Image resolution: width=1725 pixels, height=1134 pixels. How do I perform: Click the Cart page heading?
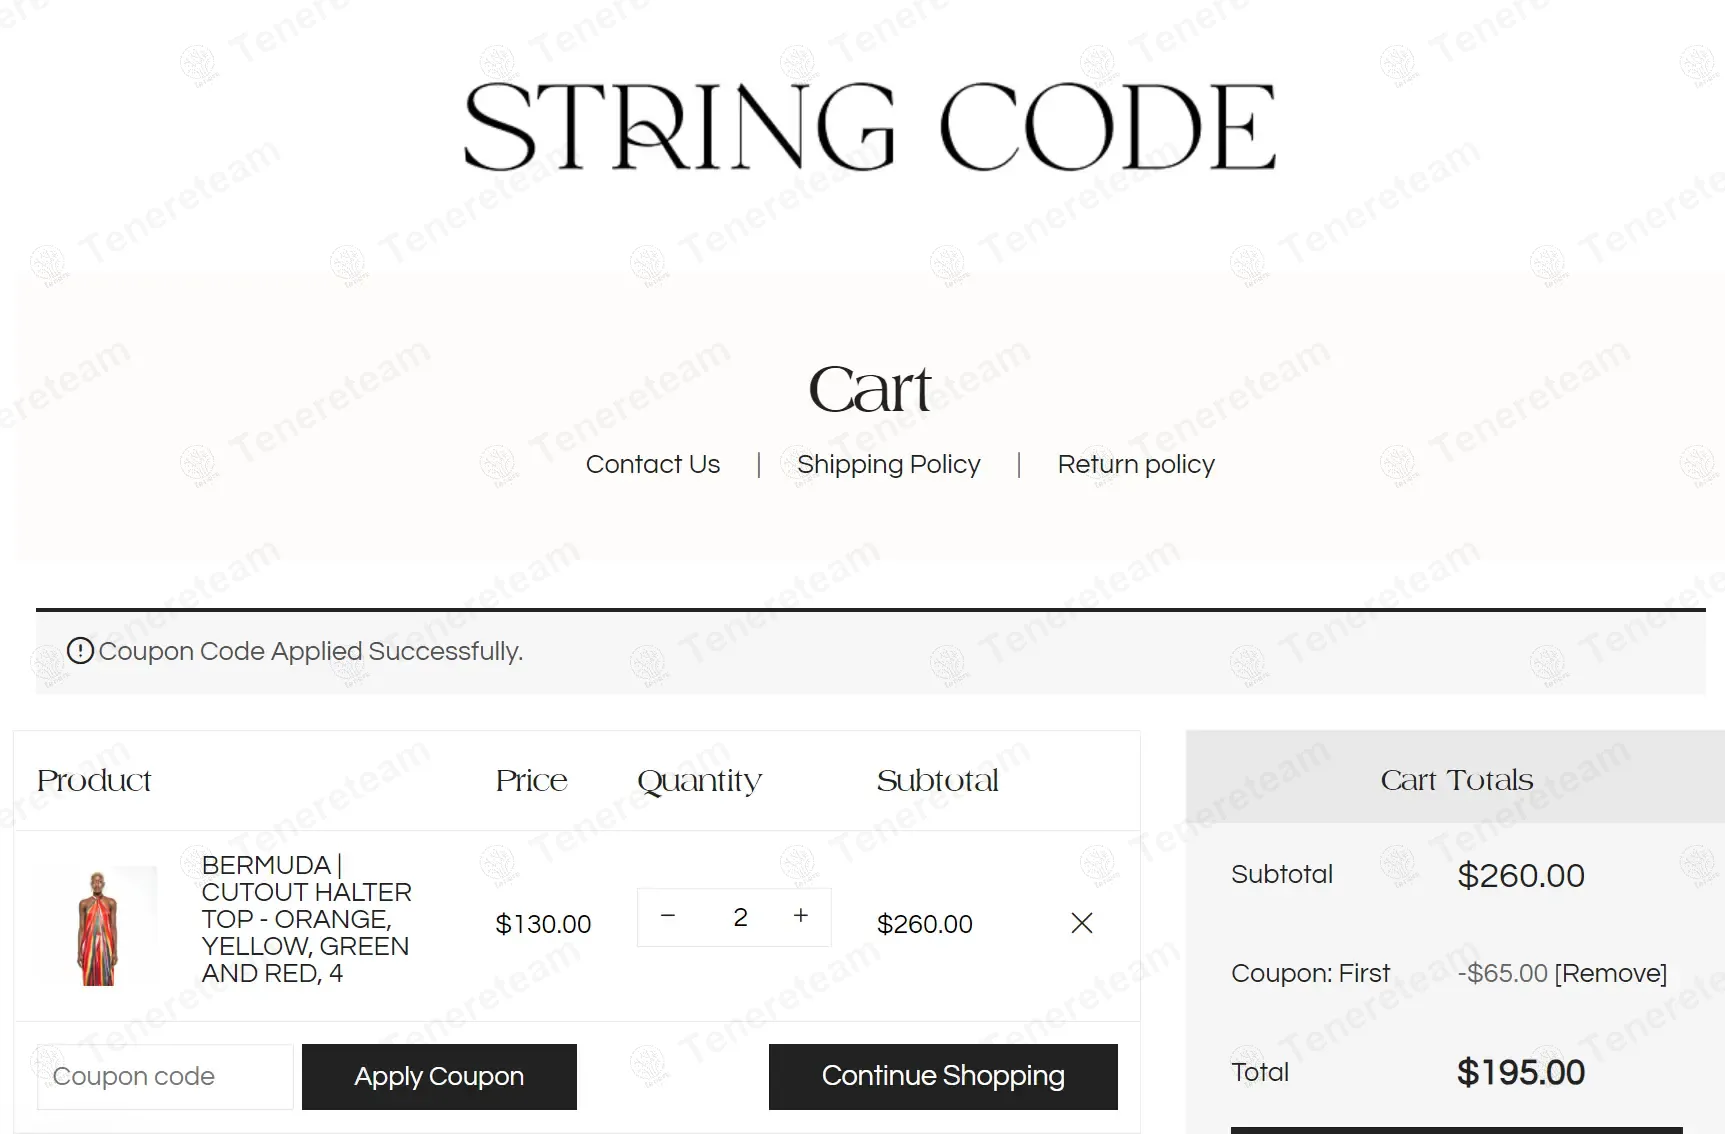(869, 389)
